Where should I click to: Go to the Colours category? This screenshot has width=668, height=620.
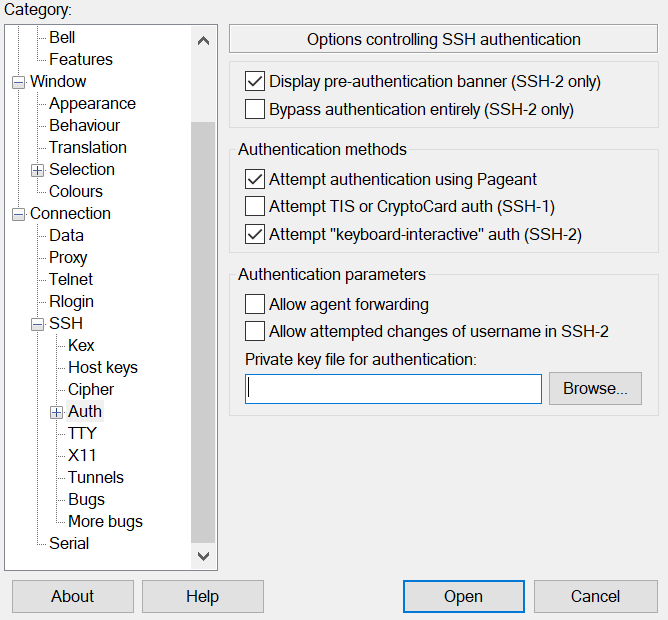point(76,191)
